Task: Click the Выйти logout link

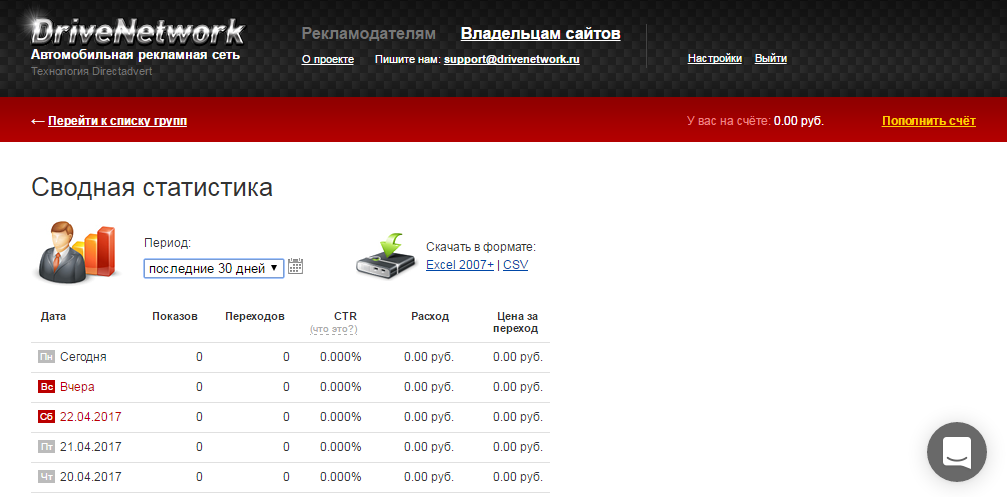Action: pyautogui.click(x=771, y=58)
